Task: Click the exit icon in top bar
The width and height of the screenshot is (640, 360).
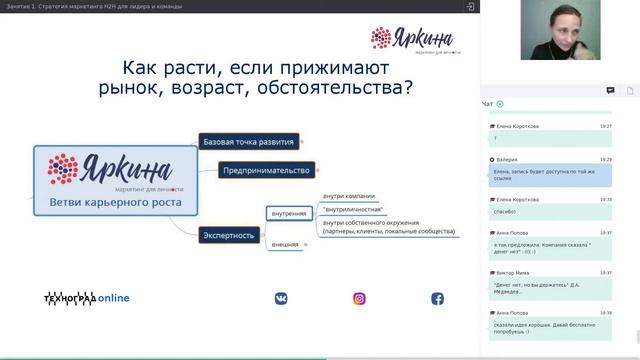Action: click(x=470, y=6)
